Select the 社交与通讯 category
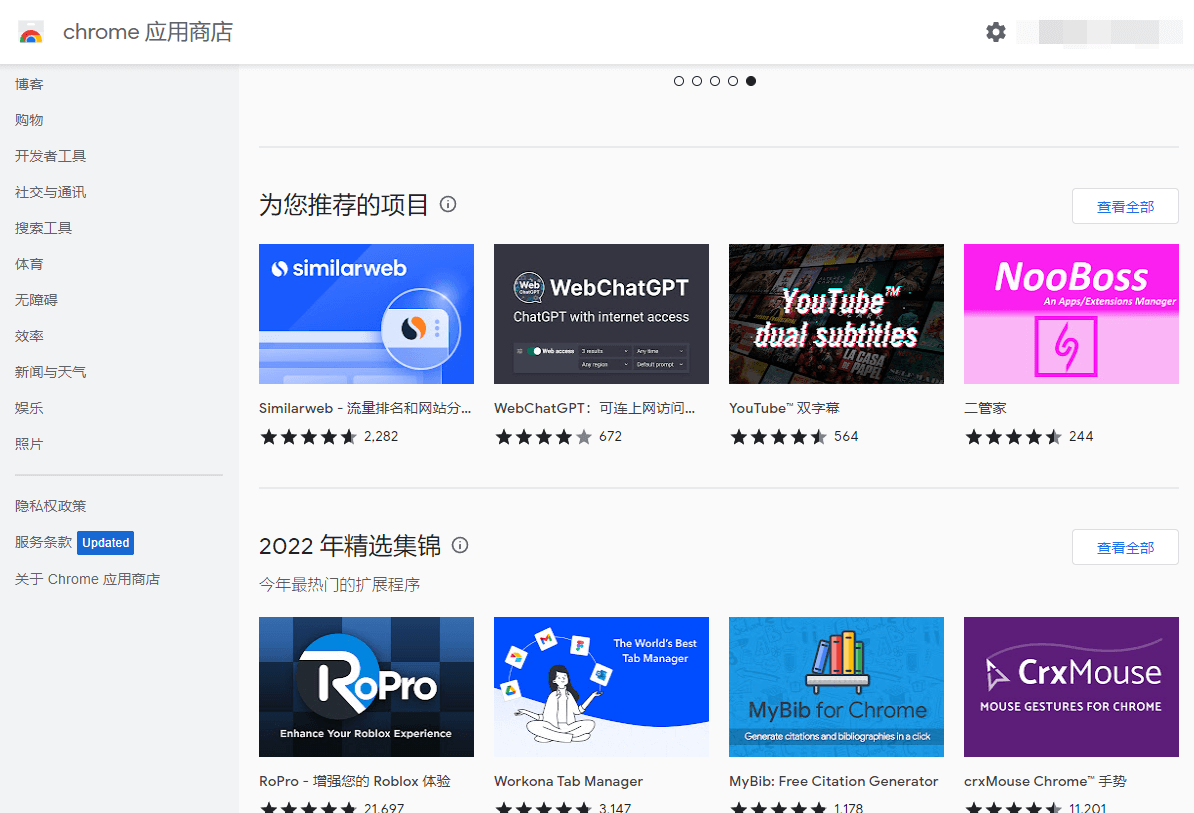 click(x=50, y=192)
